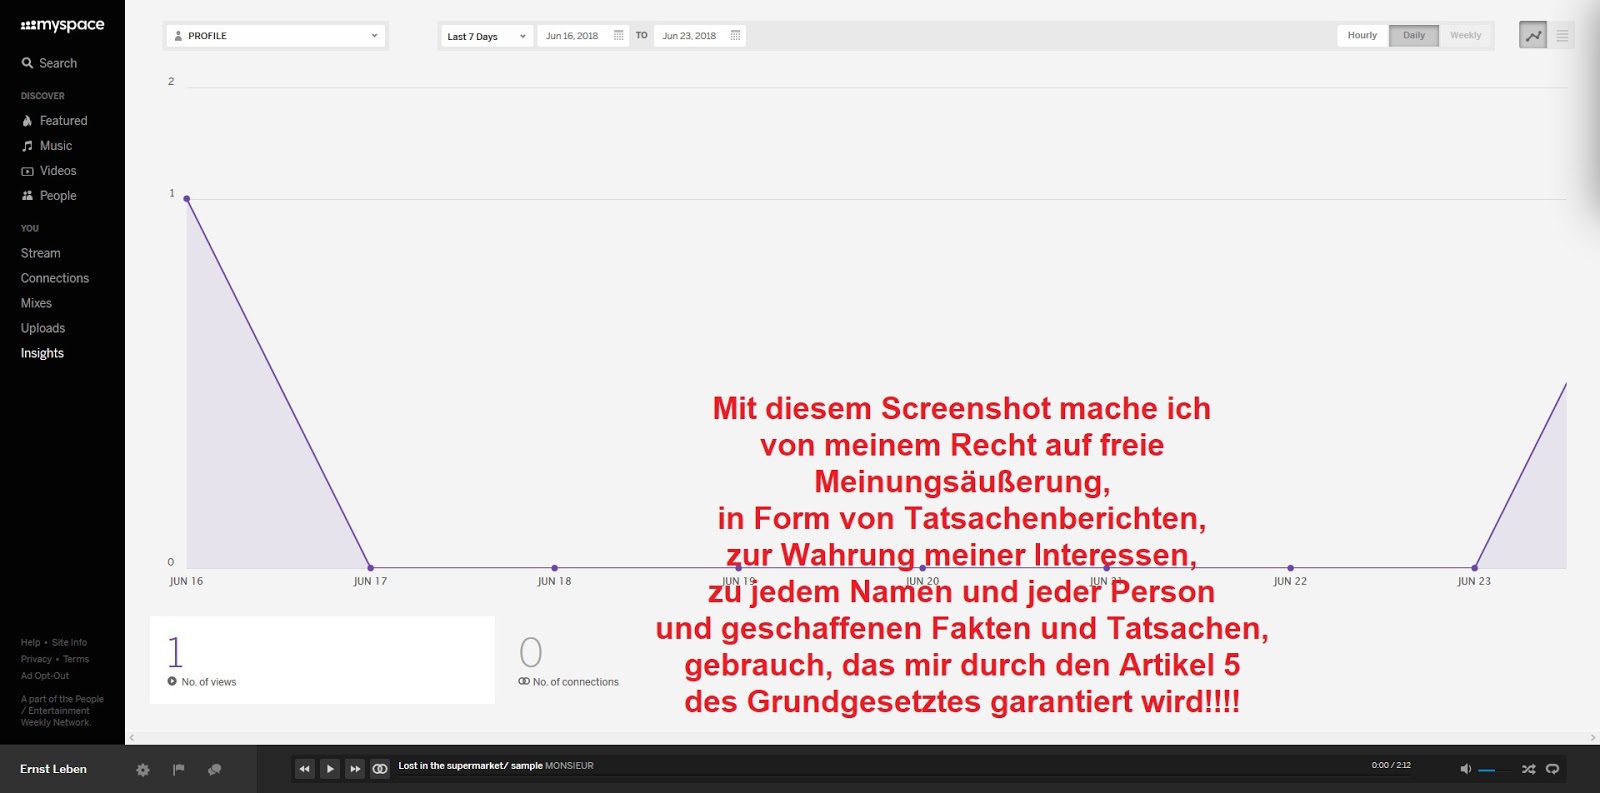Select Weekly granularity

click(1466, 35)
